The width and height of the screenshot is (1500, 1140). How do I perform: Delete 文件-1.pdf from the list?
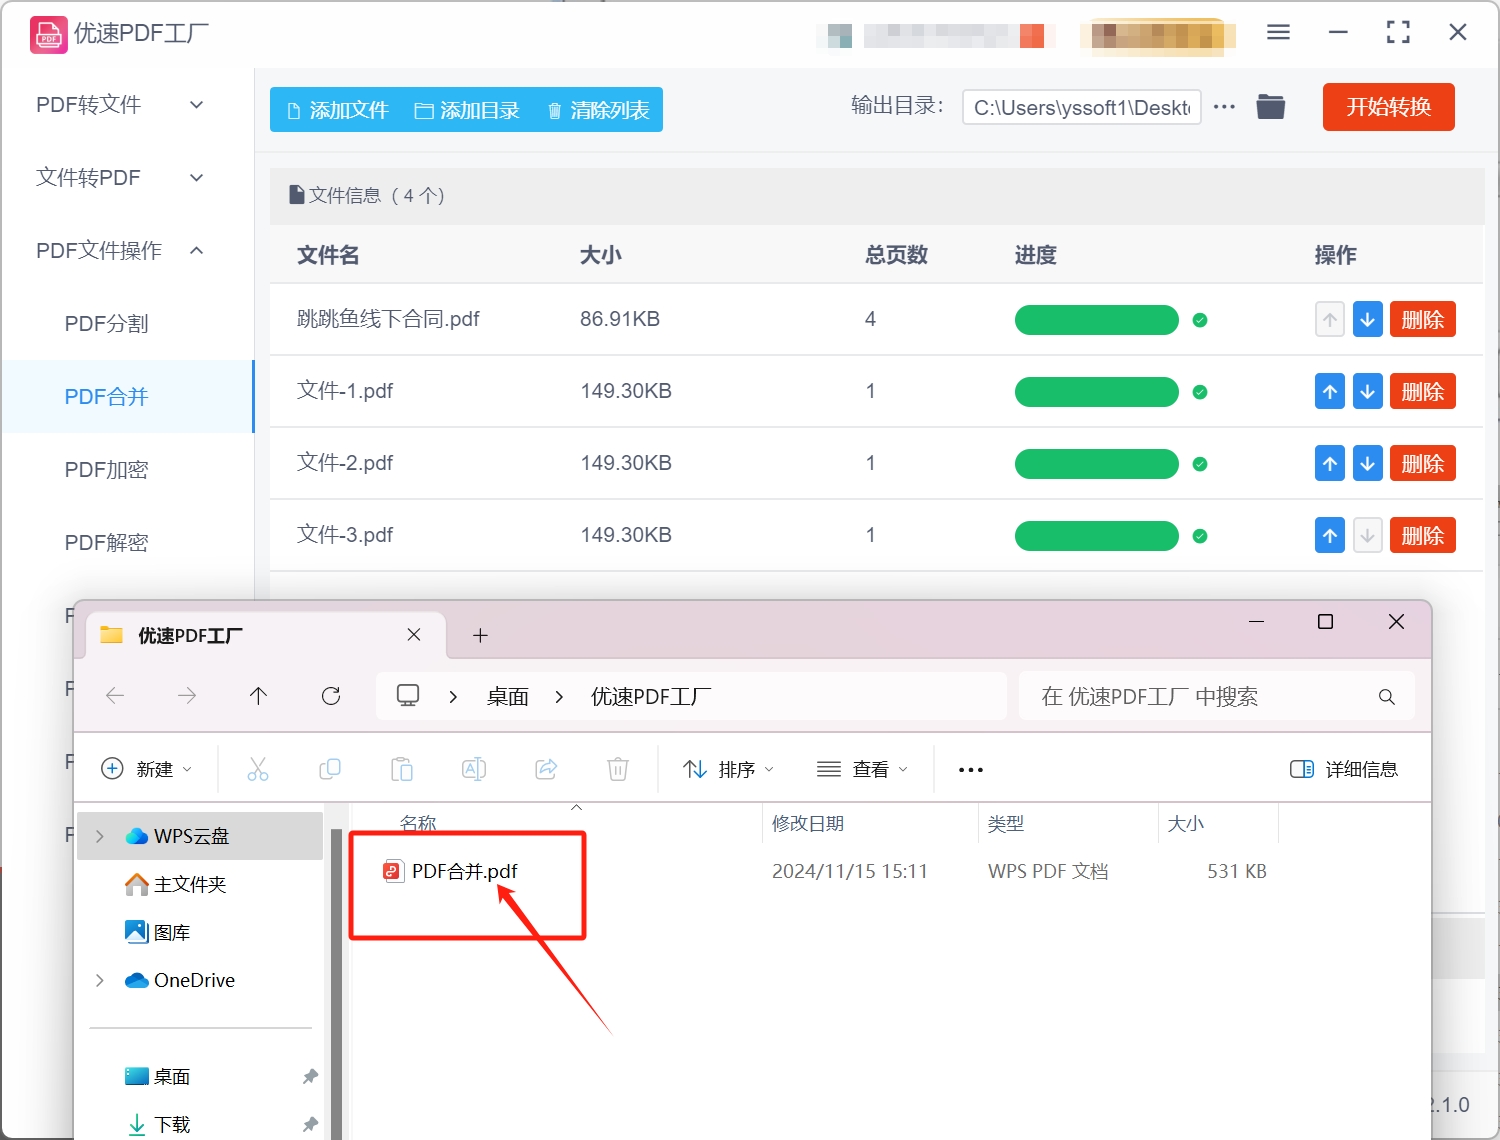1422,392
